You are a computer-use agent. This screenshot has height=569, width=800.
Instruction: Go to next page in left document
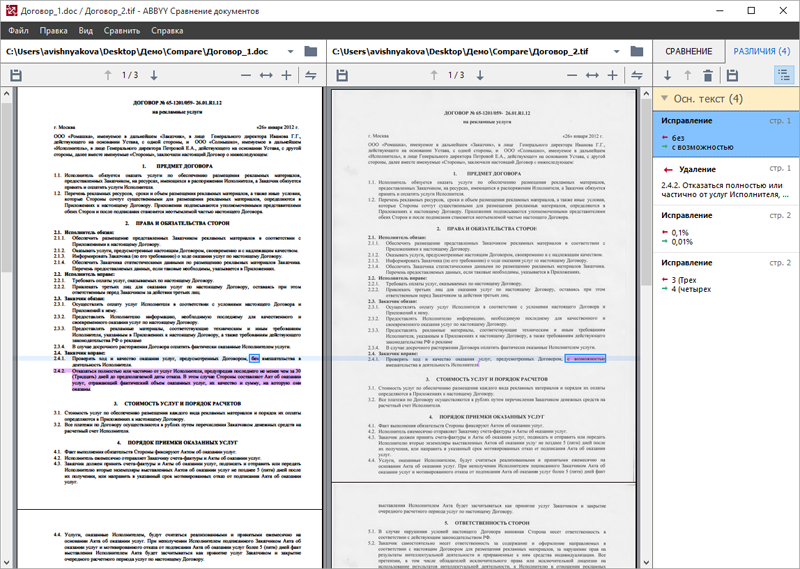pos(154,76)
